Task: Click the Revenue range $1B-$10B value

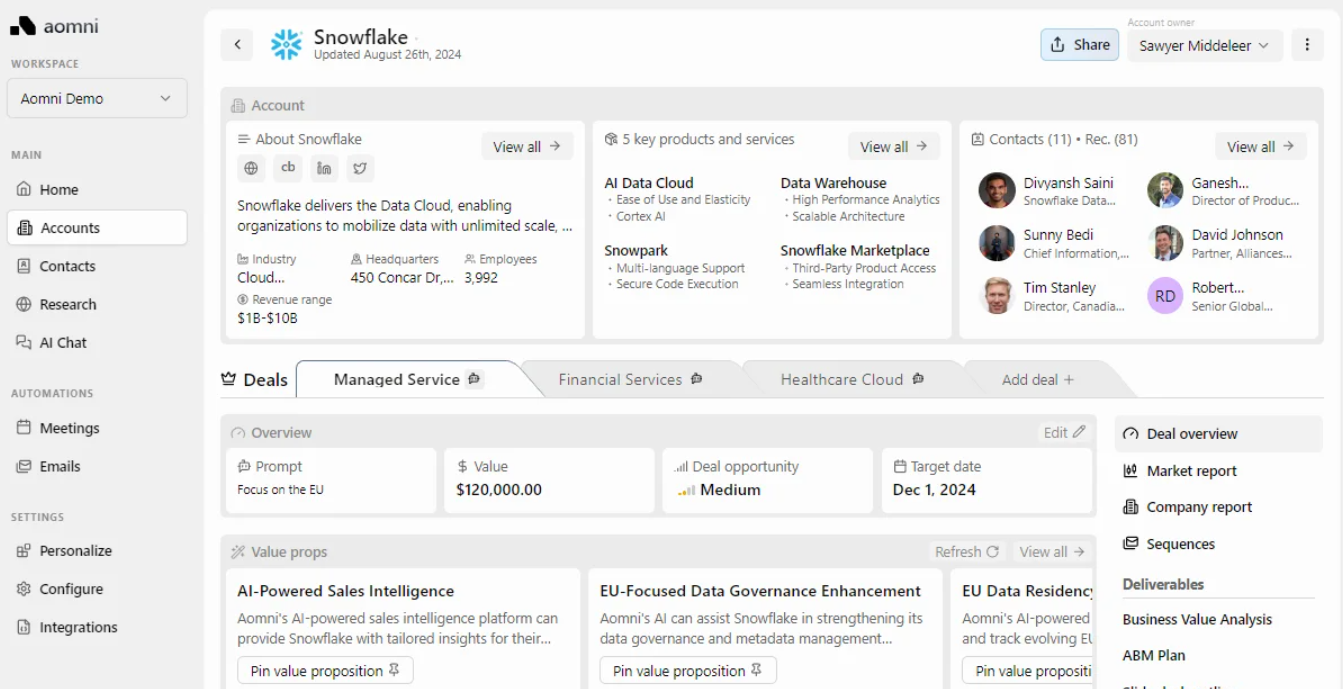Action: click(x=267, y=318)
